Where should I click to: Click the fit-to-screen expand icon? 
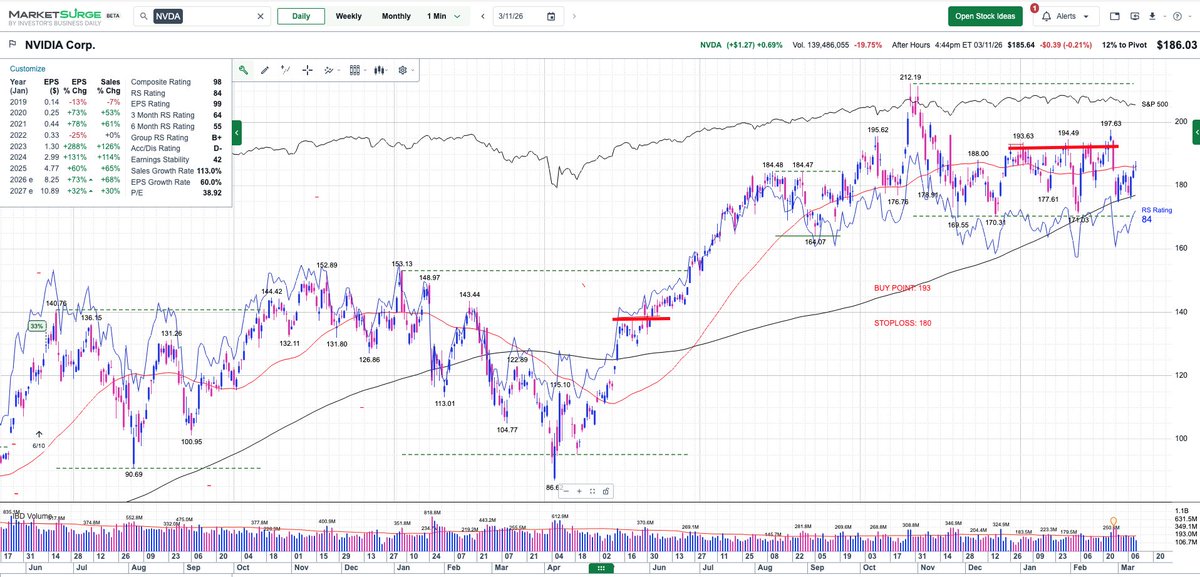point(592,491)
